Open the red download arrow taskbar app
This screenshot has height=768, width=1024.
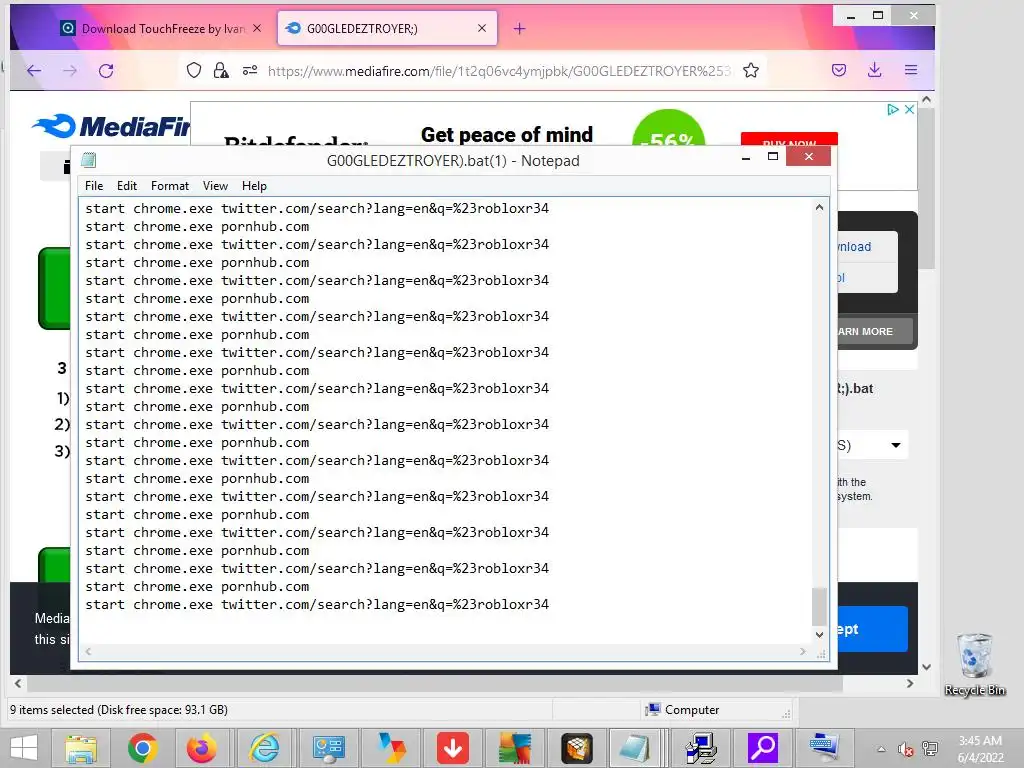(x=453, y=748)
